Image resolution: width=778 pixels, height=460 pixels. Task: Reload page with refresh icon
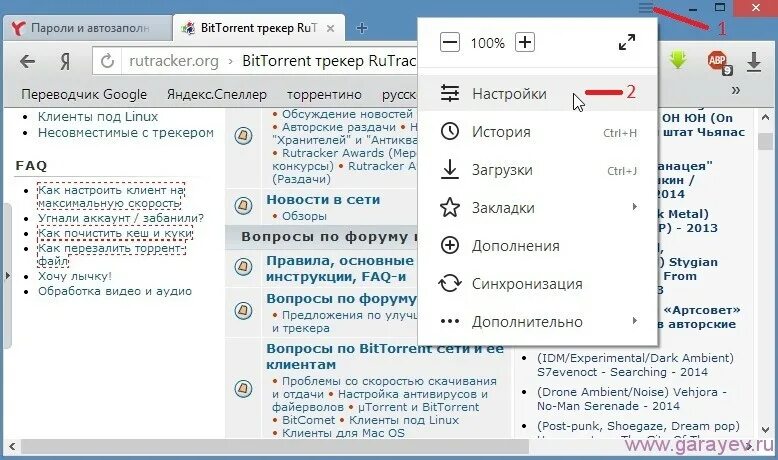(x=107, y=61)
